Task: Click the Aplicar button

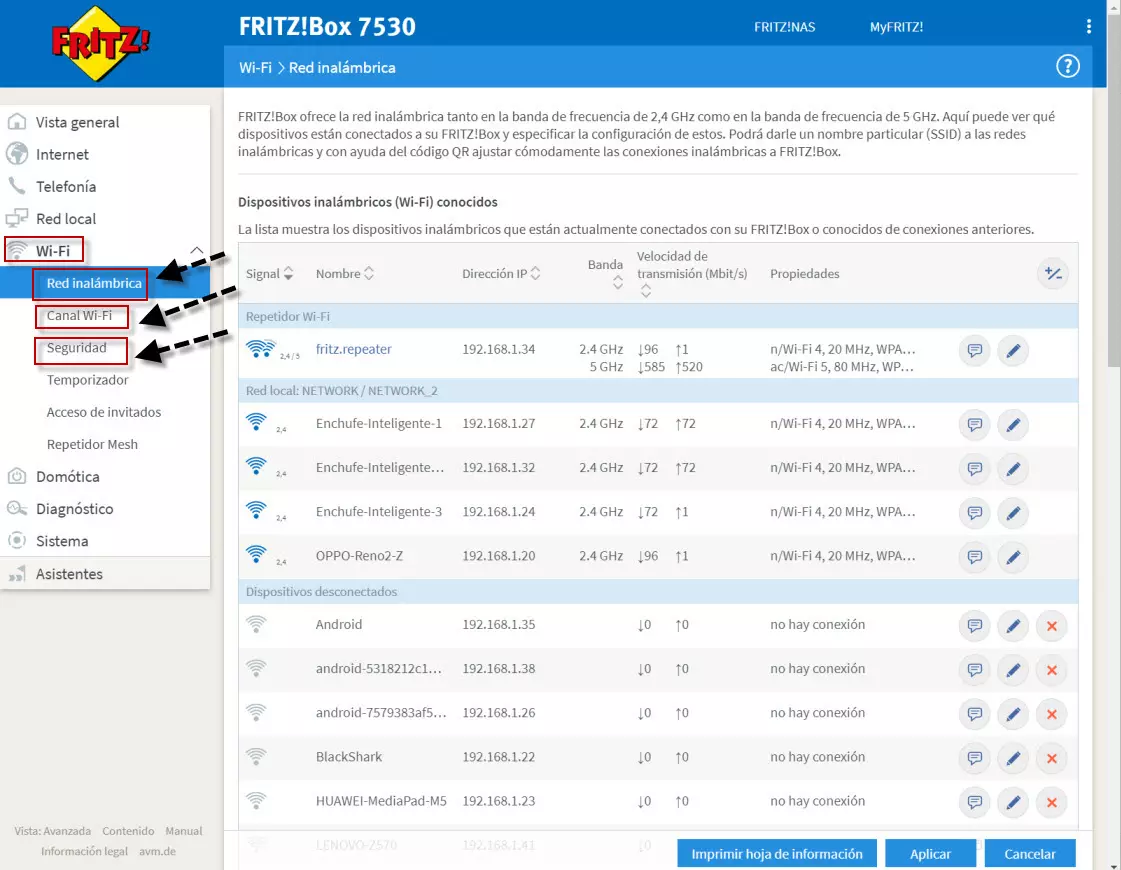Action: click(x=930, y=854)
